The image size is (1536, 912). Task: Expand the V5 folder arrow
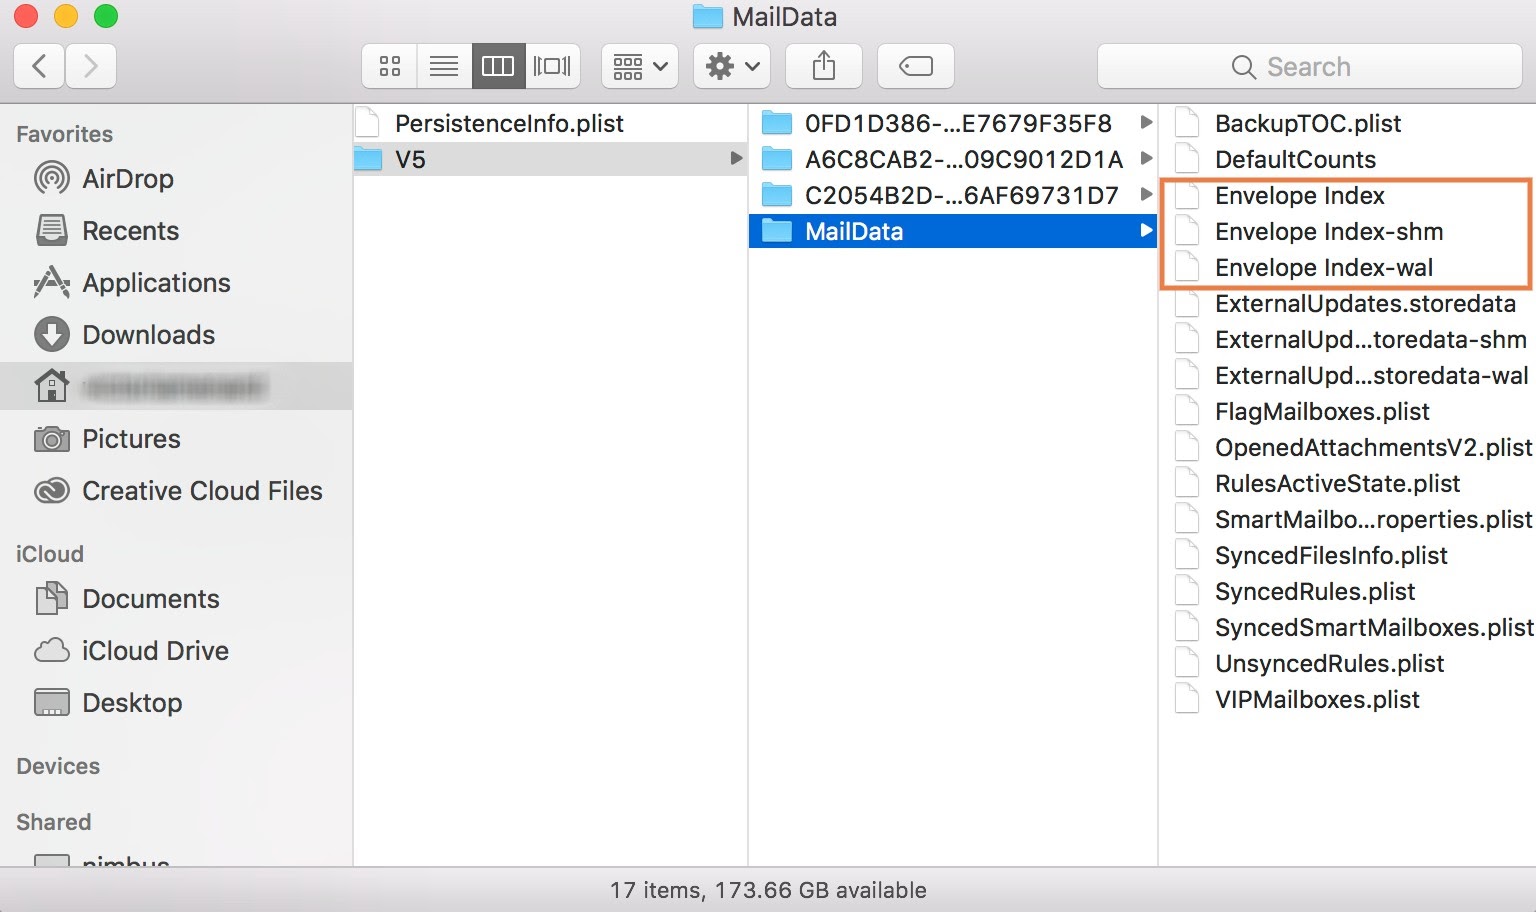pyautogui.click(x=736, y=159)
